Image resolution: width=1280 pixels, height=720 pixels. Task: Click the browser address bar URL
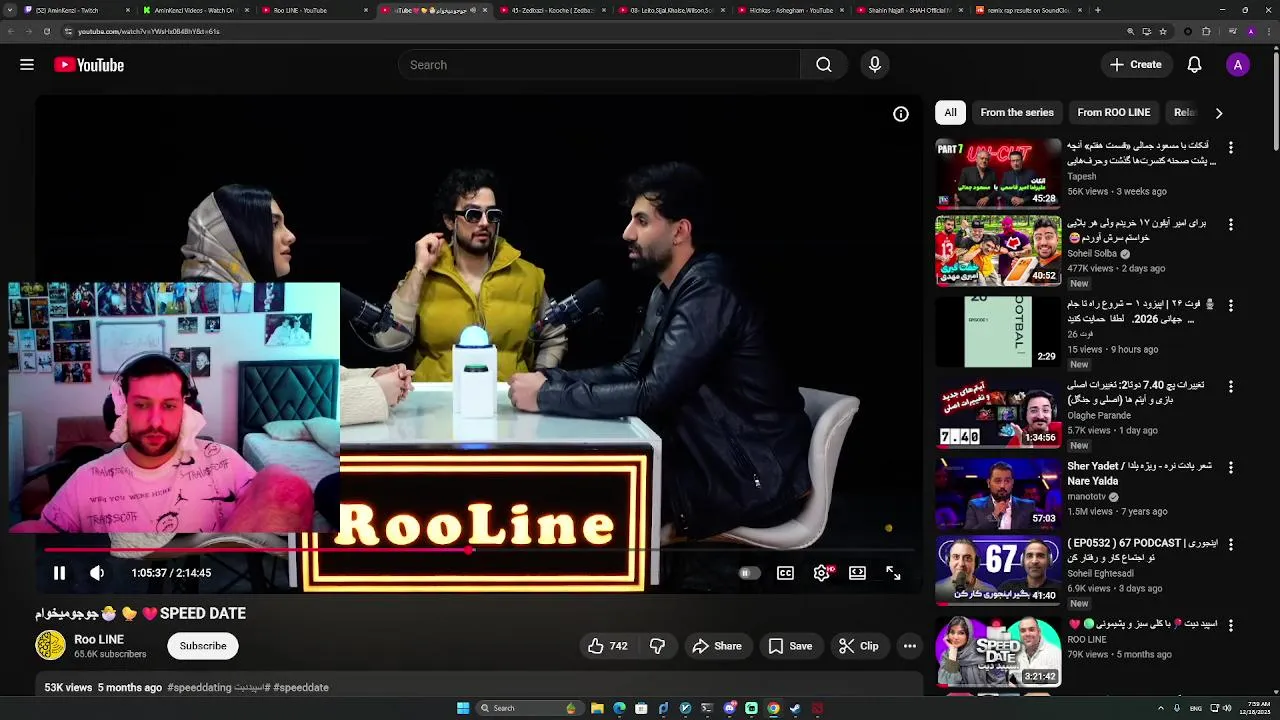pyautogui.click(x=148, y=31)
